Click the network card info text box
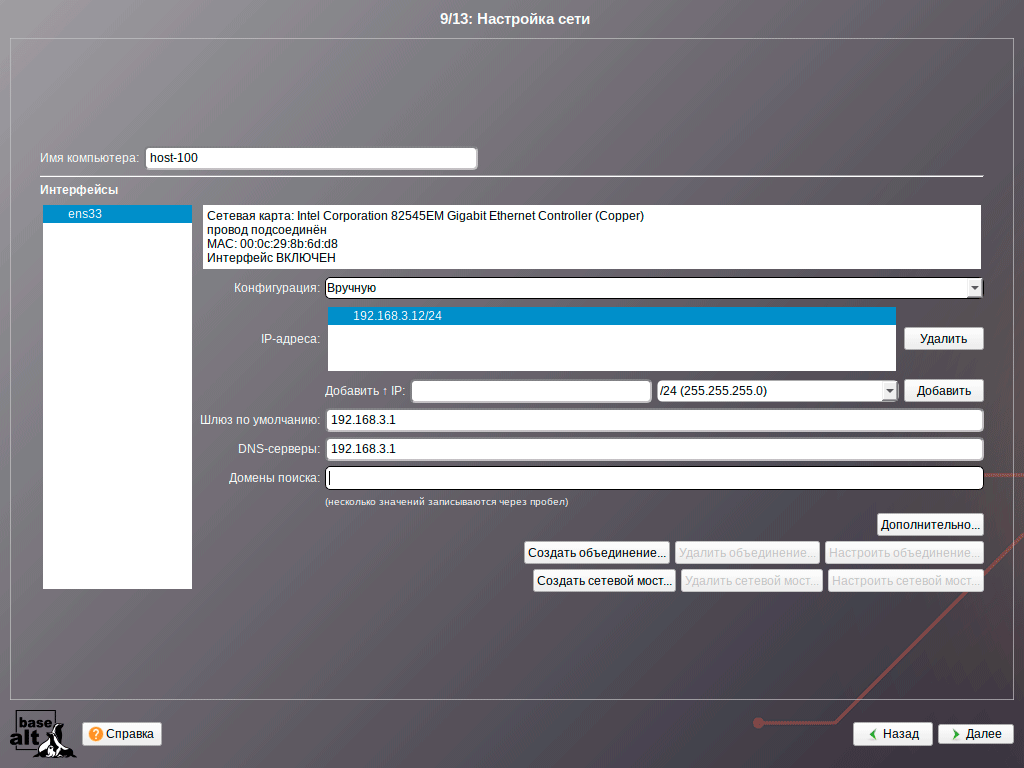Screen dimensions: 1024x768 [x=592, y=236]
